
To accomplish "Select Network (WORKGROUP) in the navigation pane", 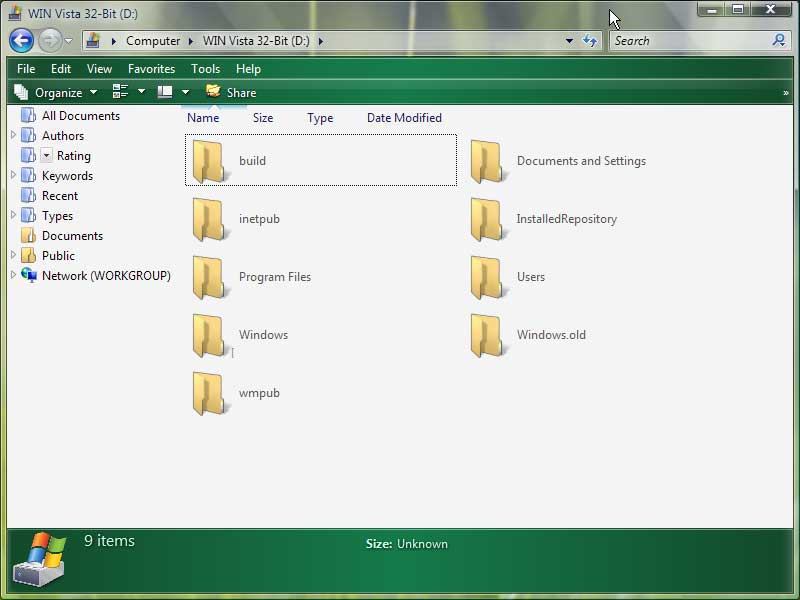I will pyautogui.click(x=106, y=276).
